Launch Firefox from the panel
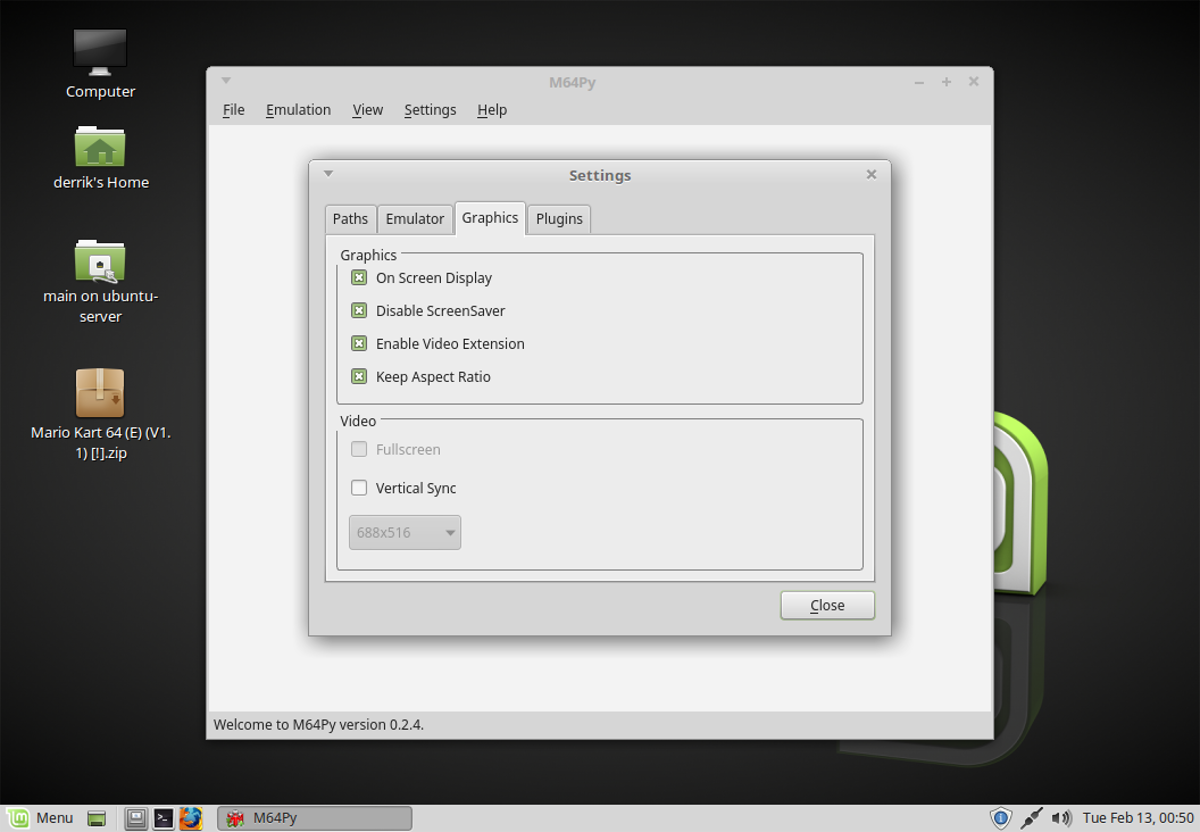Screen dimensions: 1200x832 pyautogui.click(x=191, y=819)
